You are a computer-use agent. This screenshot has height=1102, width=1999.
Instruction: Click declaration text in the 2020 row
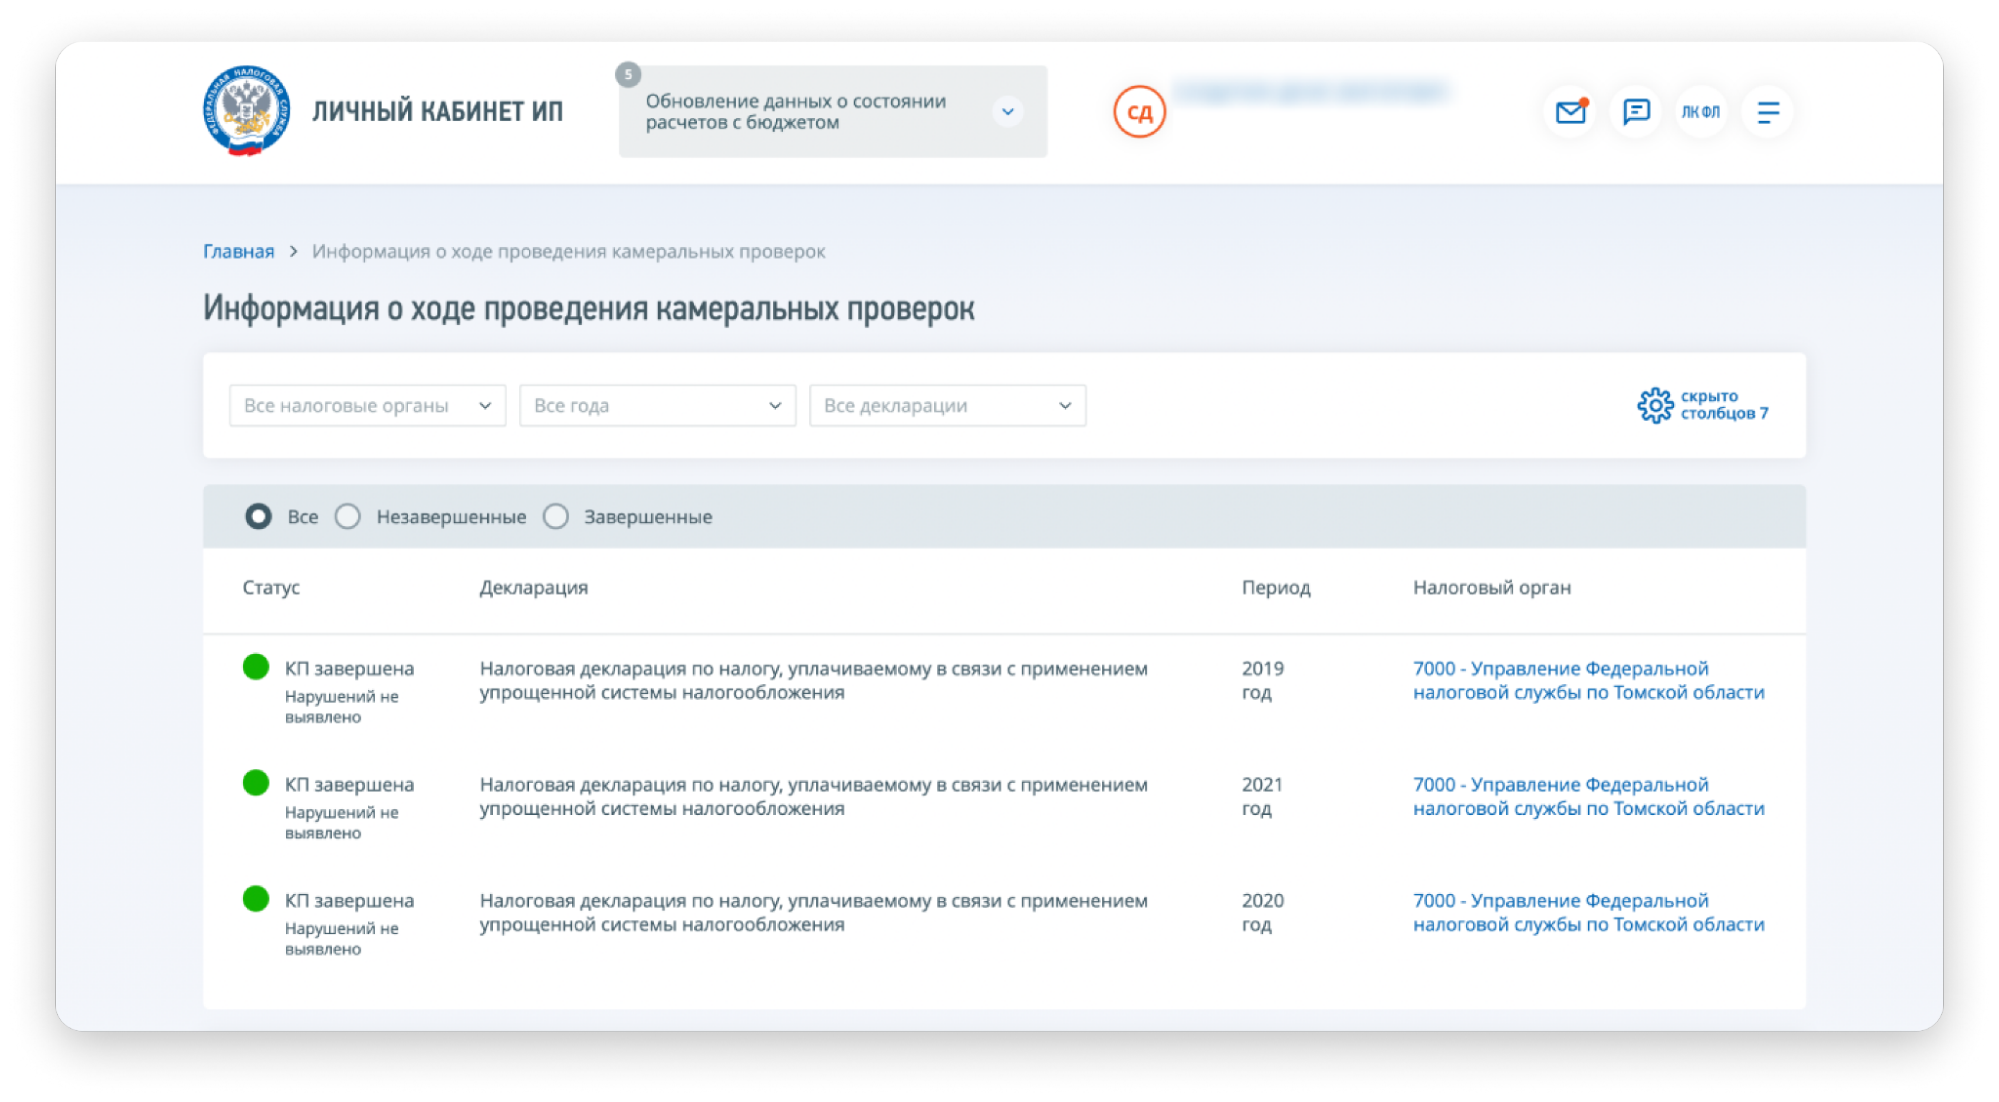pos(813,912)
